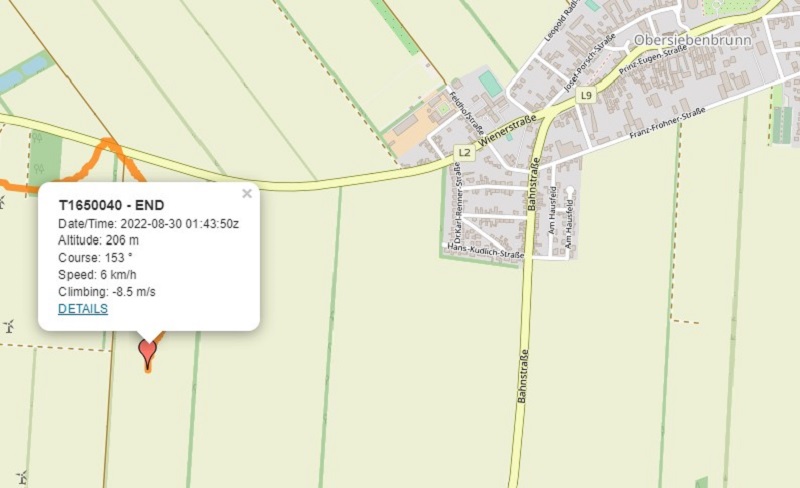The image size is (800, 488).
Task: Click the Wienerstraße street label
Action: pos(508,131)
